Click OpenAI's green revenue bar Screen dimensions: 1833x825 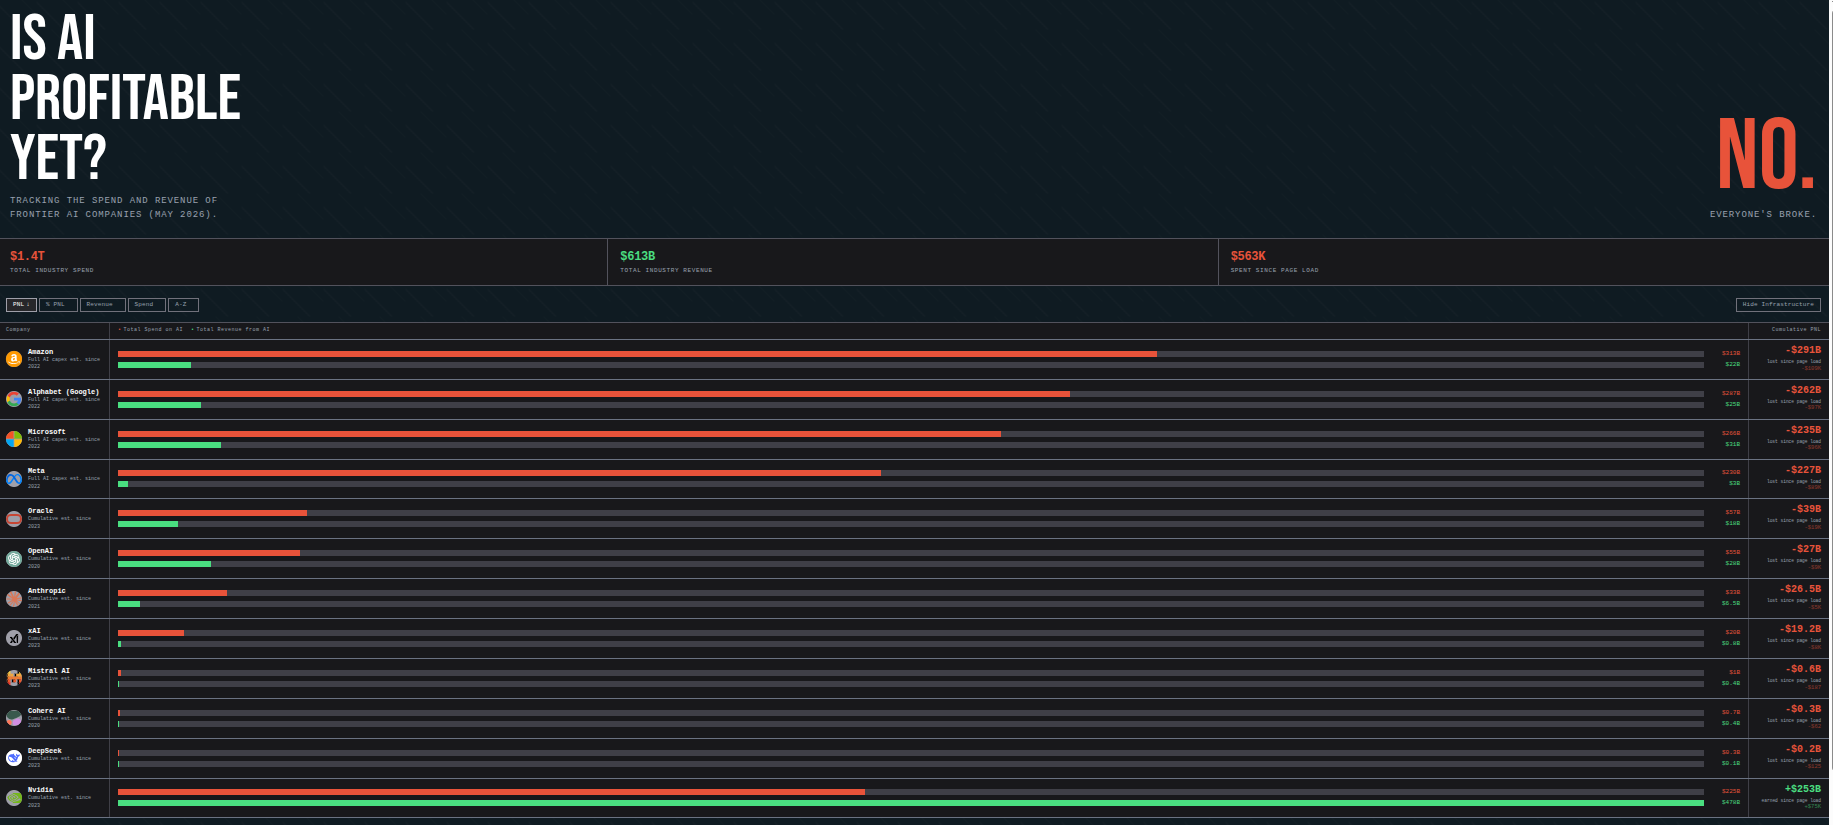(164, 564)
